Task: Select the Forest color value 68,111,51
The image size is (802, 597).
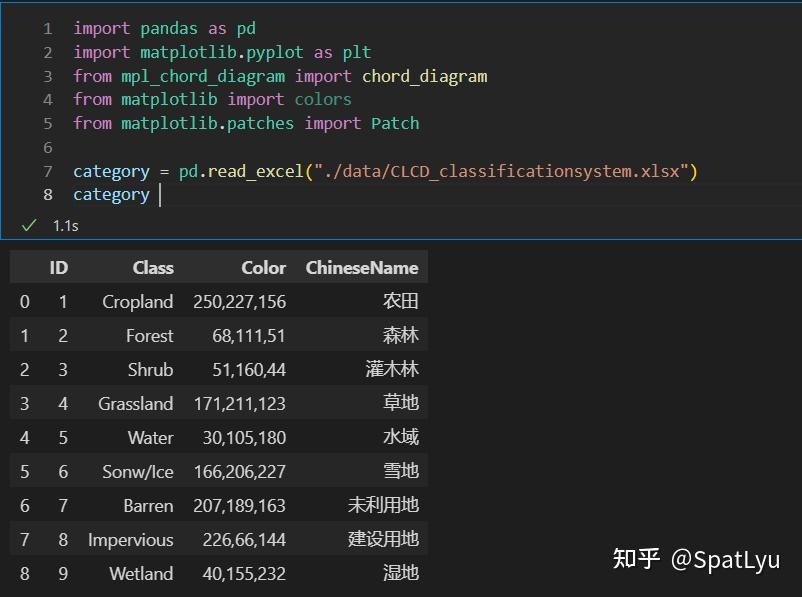Action: 248,336
